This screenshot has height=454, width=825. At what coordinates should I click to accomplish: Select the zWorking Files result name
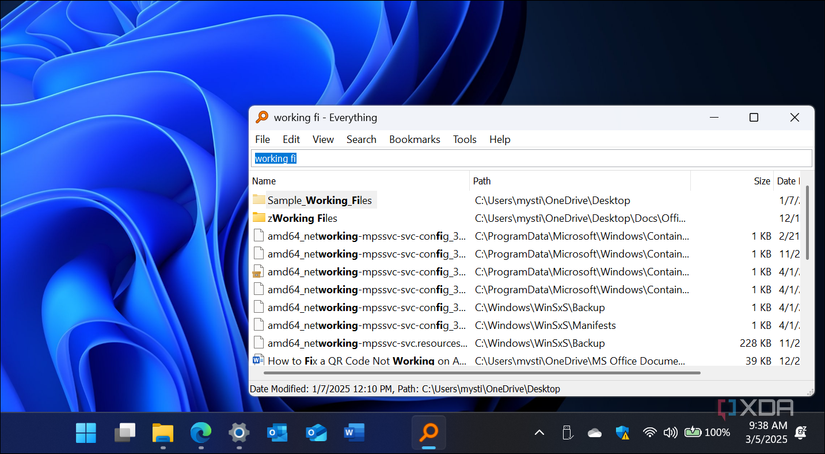click(x=302, y=218)
